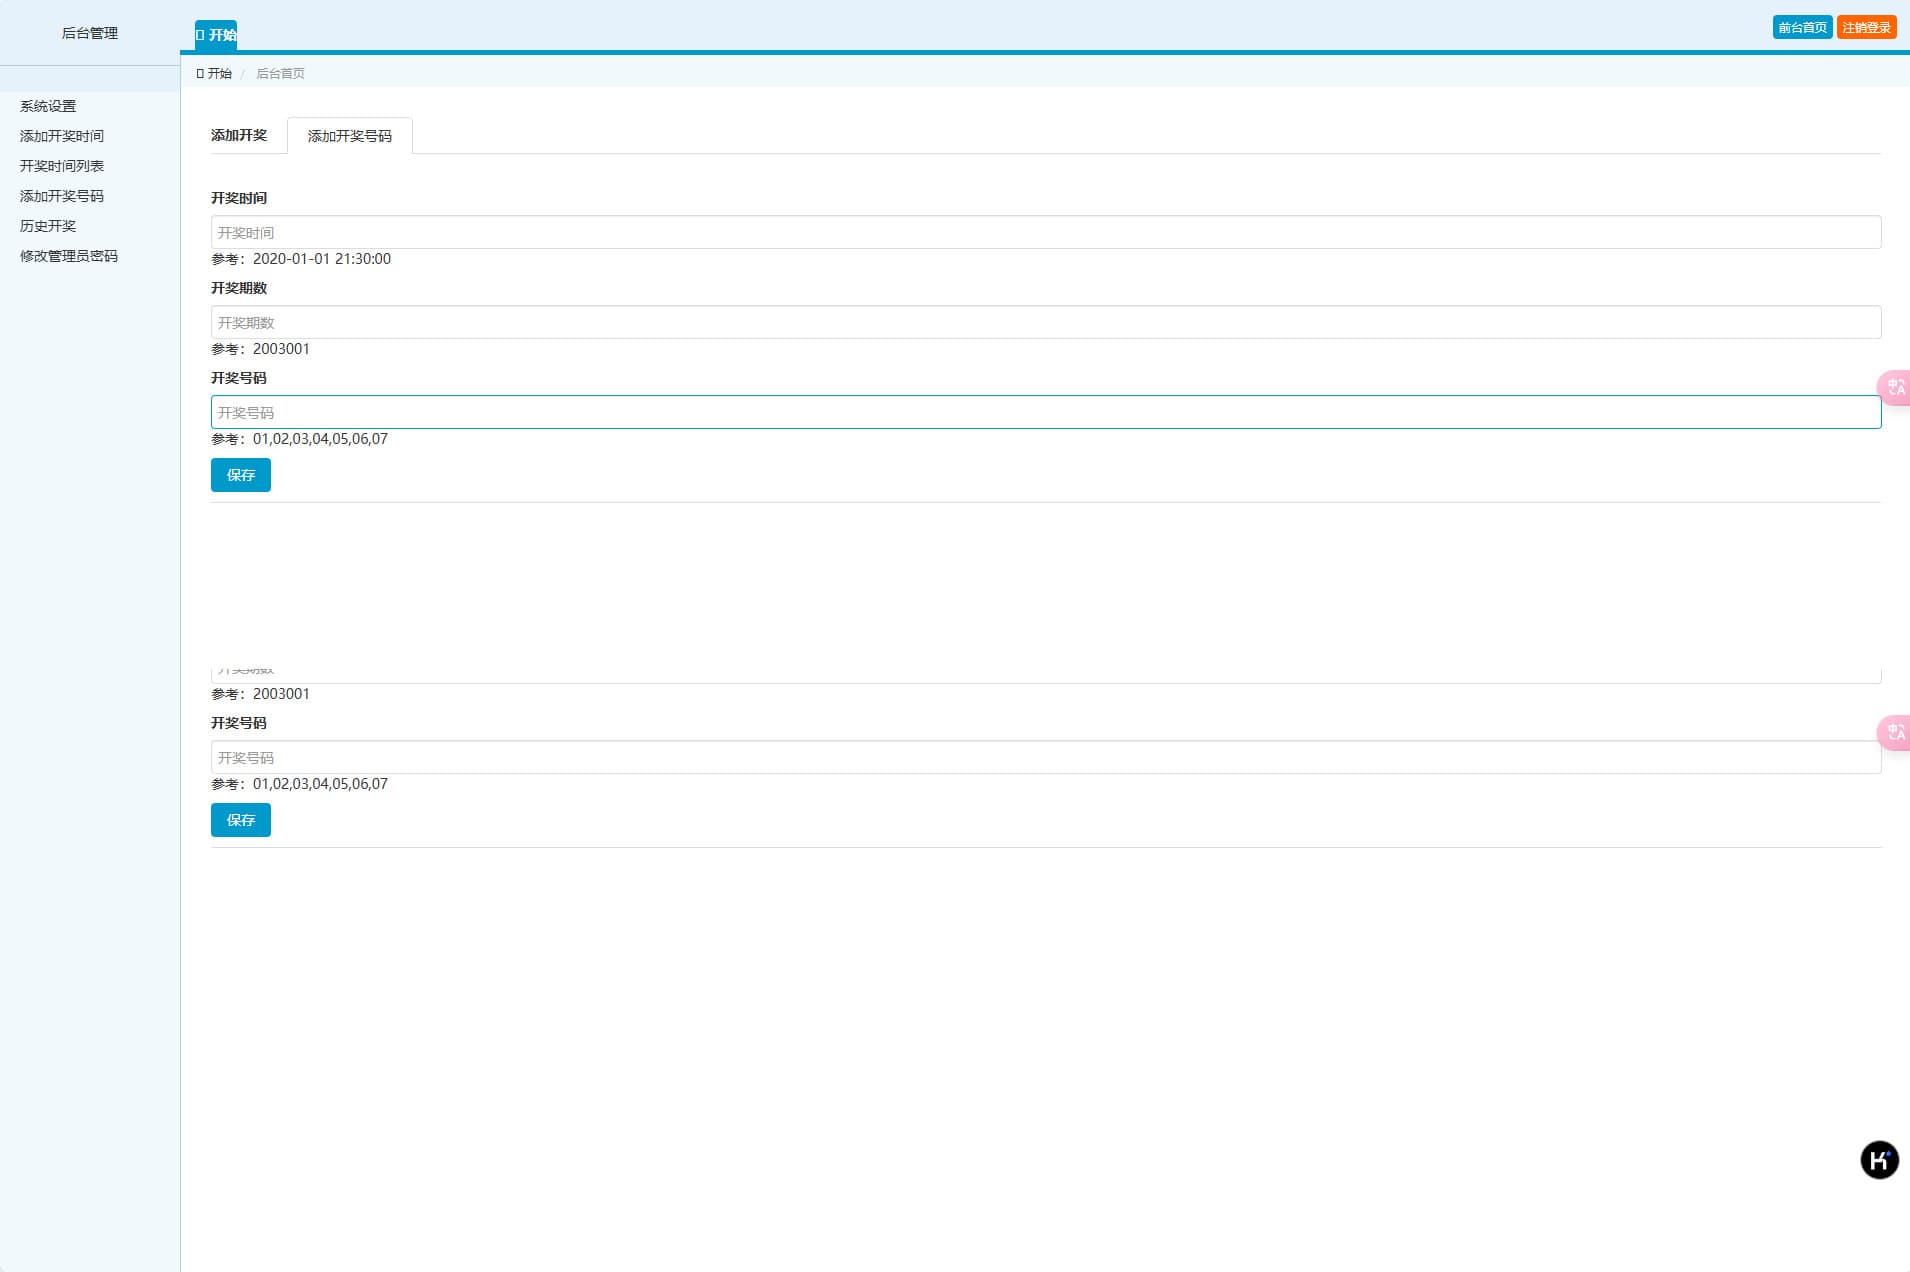Viewport: 1910px width, 1272px height.
Task: Open the black round assistant icon
Action: point(1878,1160)
